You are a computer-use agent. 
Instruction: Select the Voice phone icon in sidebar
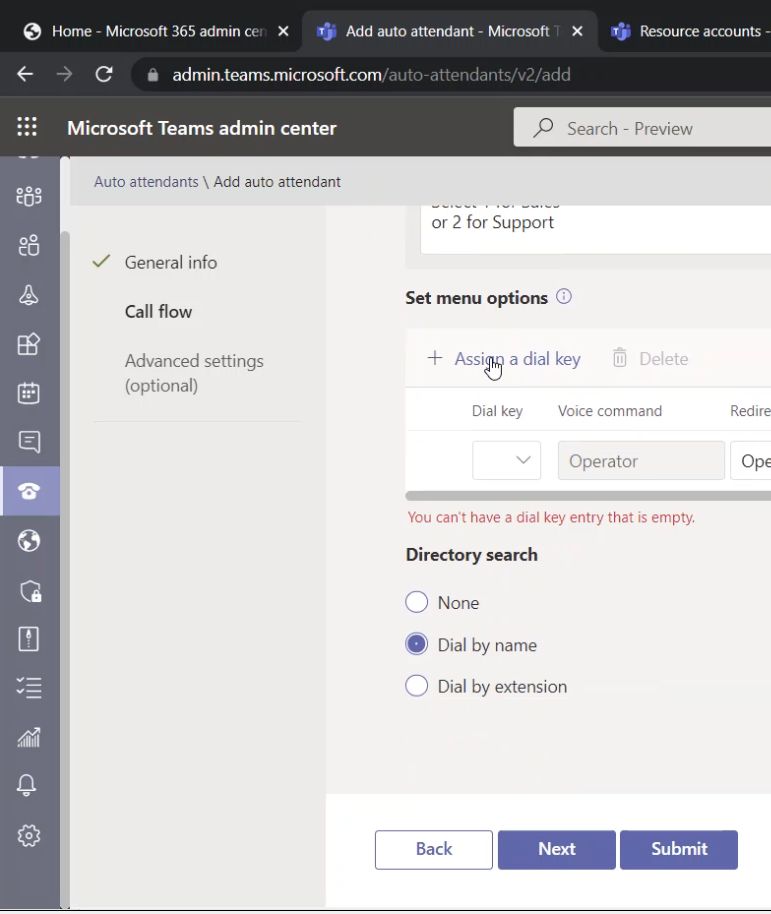pyautogui.click(x=29, y=491)
